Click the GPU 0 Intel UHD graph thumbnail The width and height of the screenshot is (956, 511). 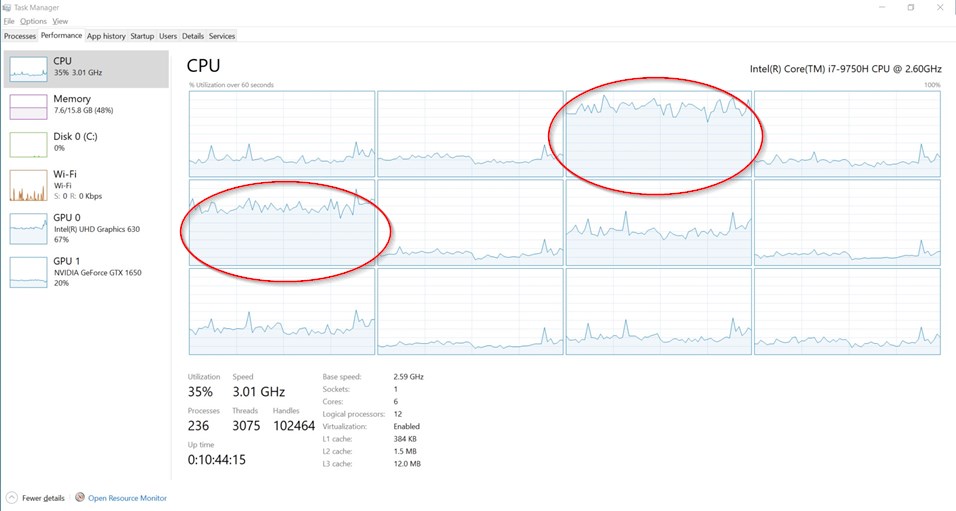pos(28,228)
